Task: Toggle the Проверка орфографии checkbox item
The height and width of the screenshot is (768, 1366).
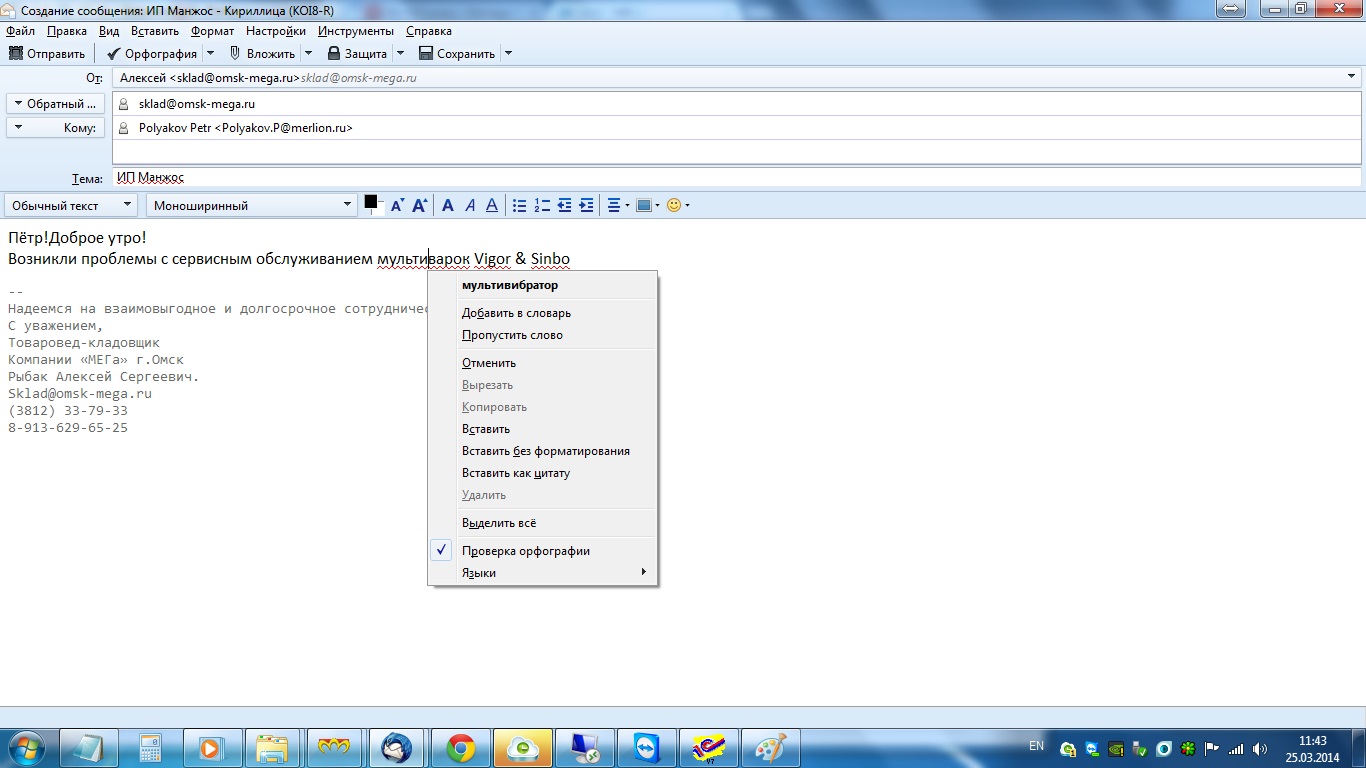Action: click(543, 551)
